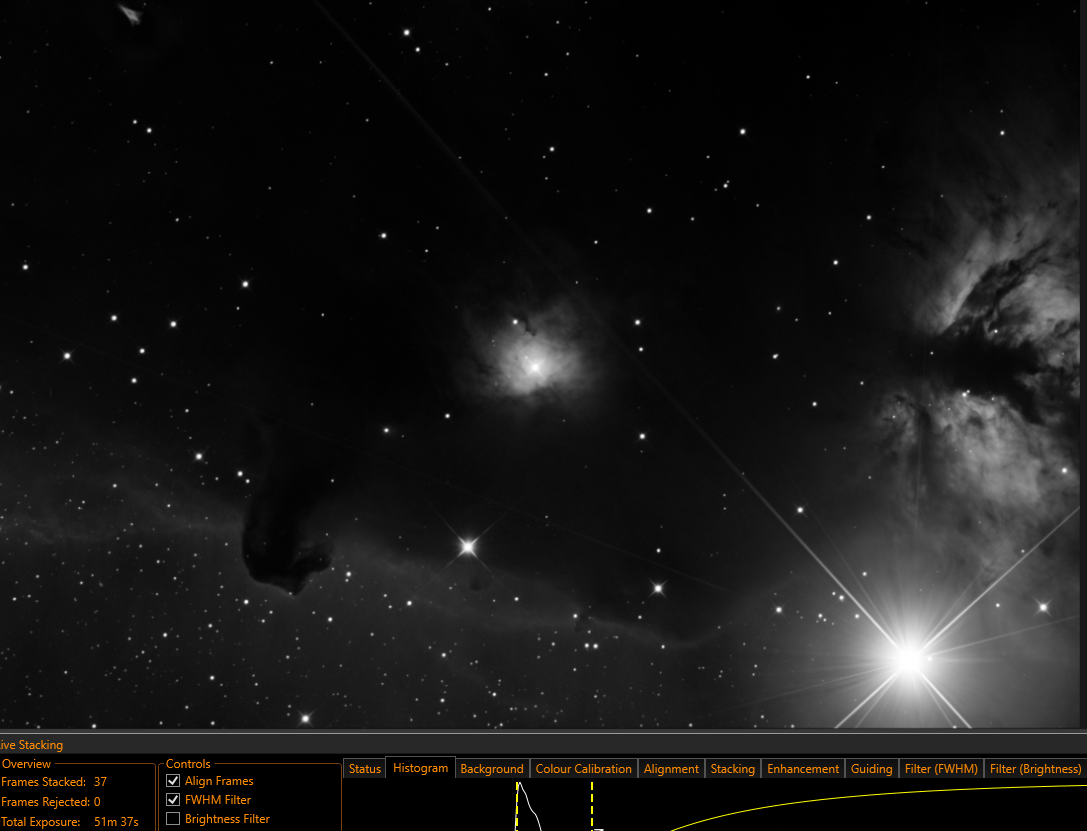
Task: Click the right yellow dashed histogram level line
Action: 592,805
